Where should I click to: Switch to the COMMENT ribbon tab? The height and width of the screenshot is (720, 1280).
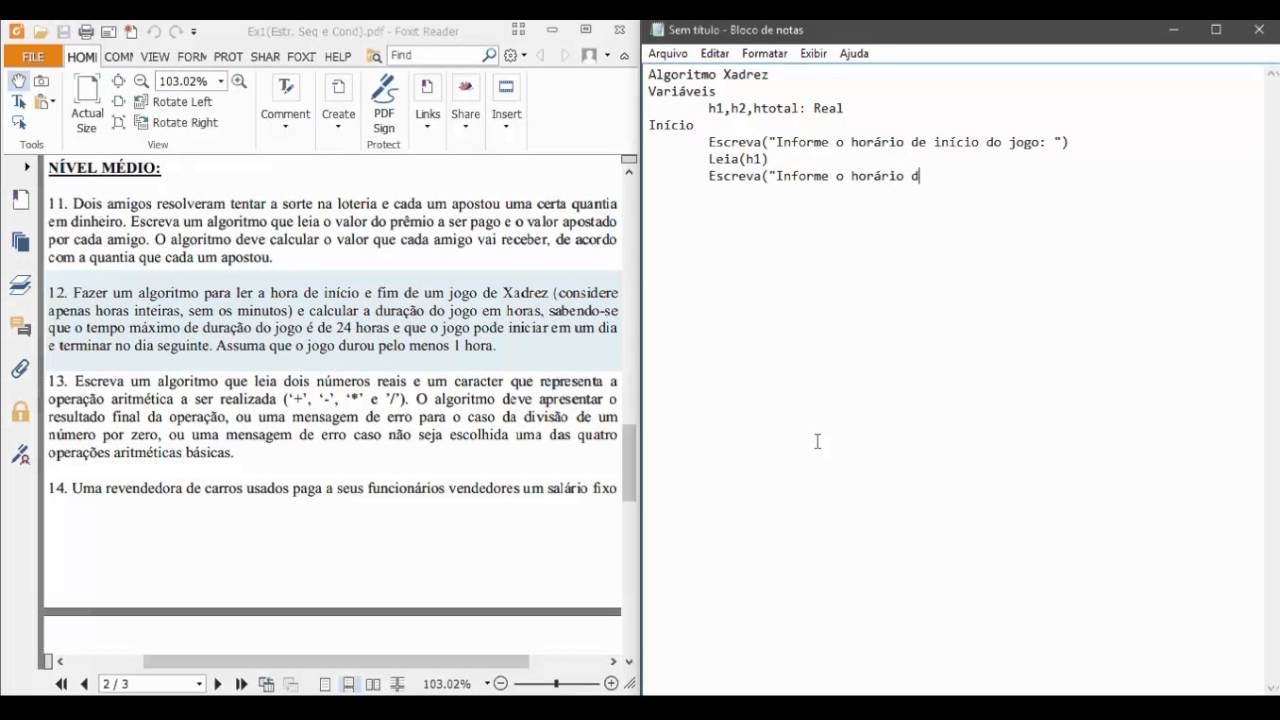coord(118,57)
